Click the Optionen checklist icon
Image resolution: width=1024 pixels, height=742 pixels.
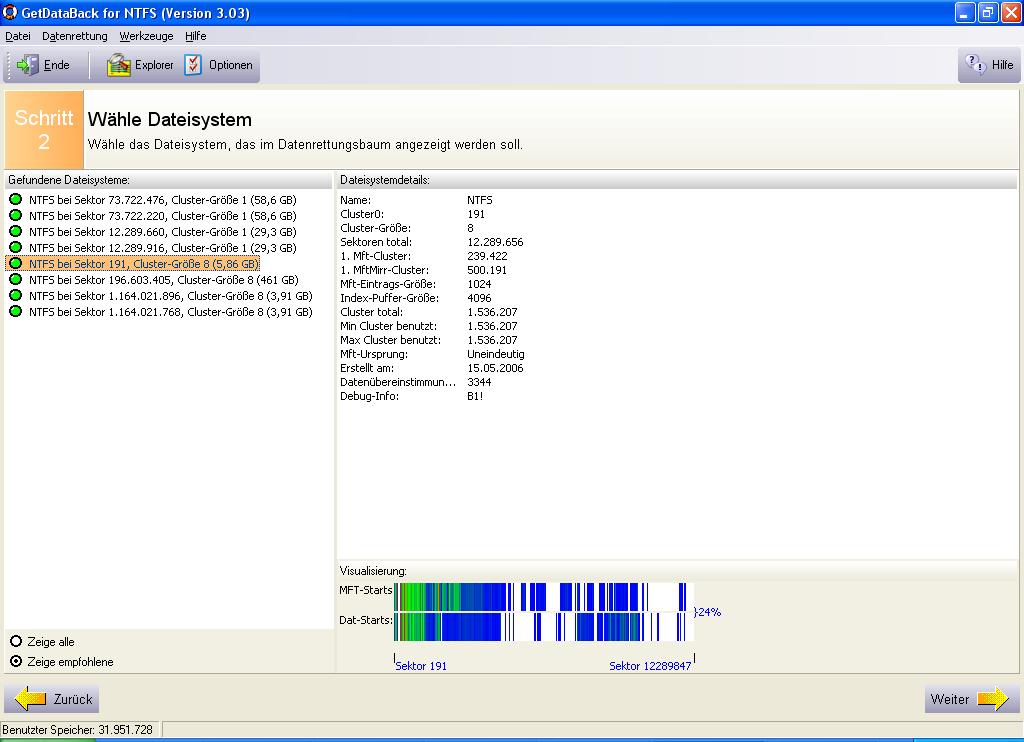pos(193,65)
